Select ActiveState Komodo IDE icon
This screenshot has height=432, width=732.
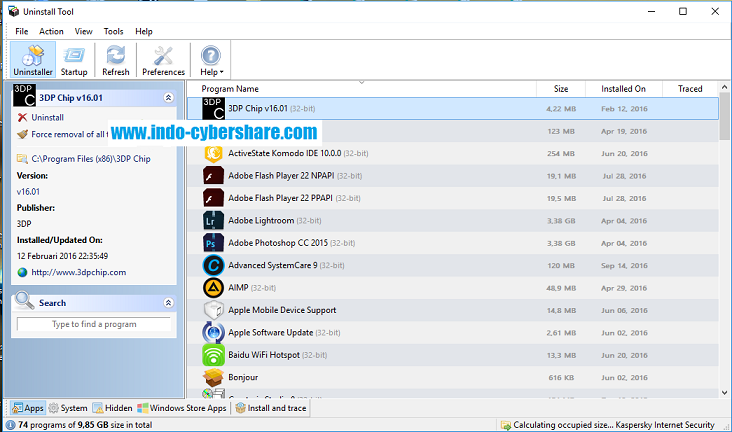click(213, 153)
